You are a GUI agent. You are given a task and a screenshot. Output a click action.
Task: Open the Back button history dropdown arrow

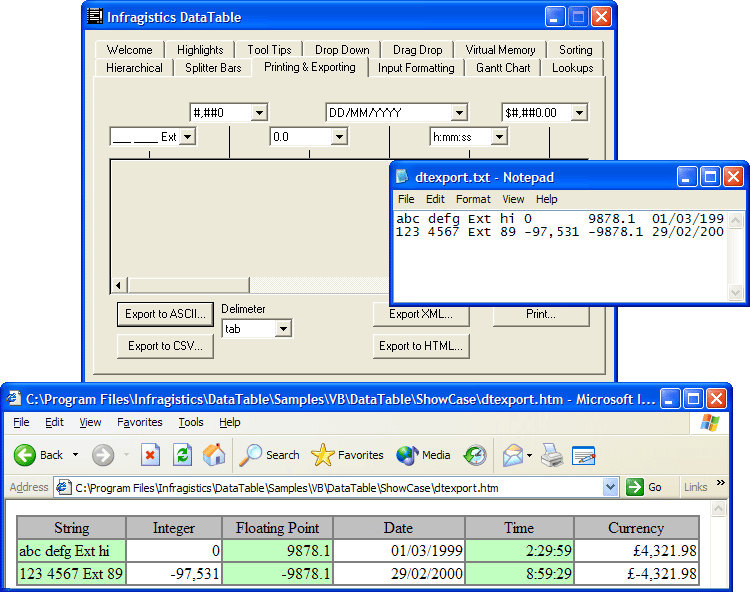click(76, 455)
